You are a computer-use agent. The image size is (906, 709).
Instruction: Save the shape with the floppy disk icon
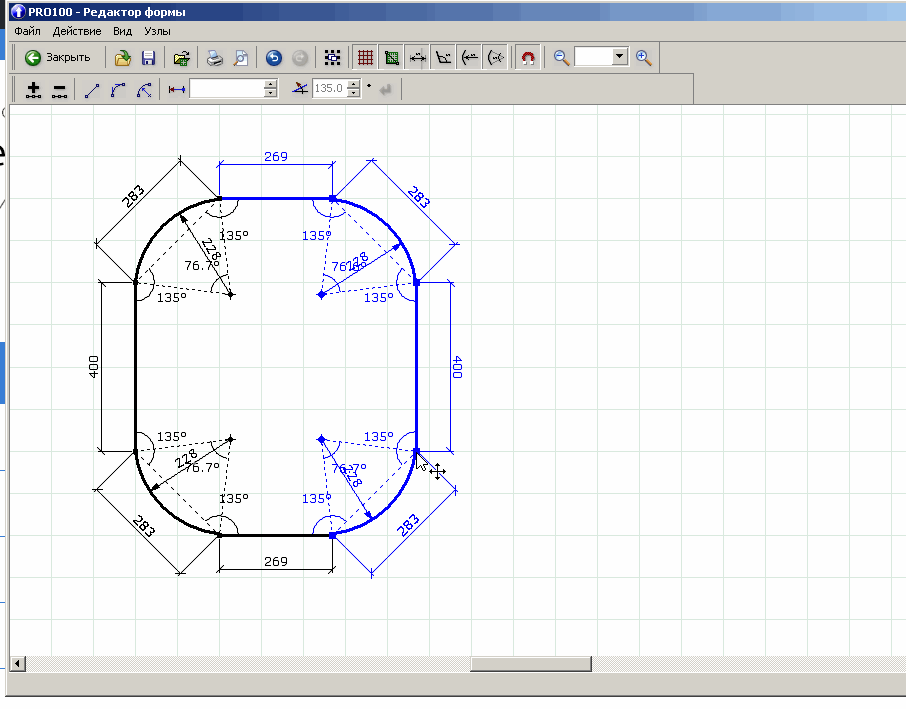pos(148,58)
